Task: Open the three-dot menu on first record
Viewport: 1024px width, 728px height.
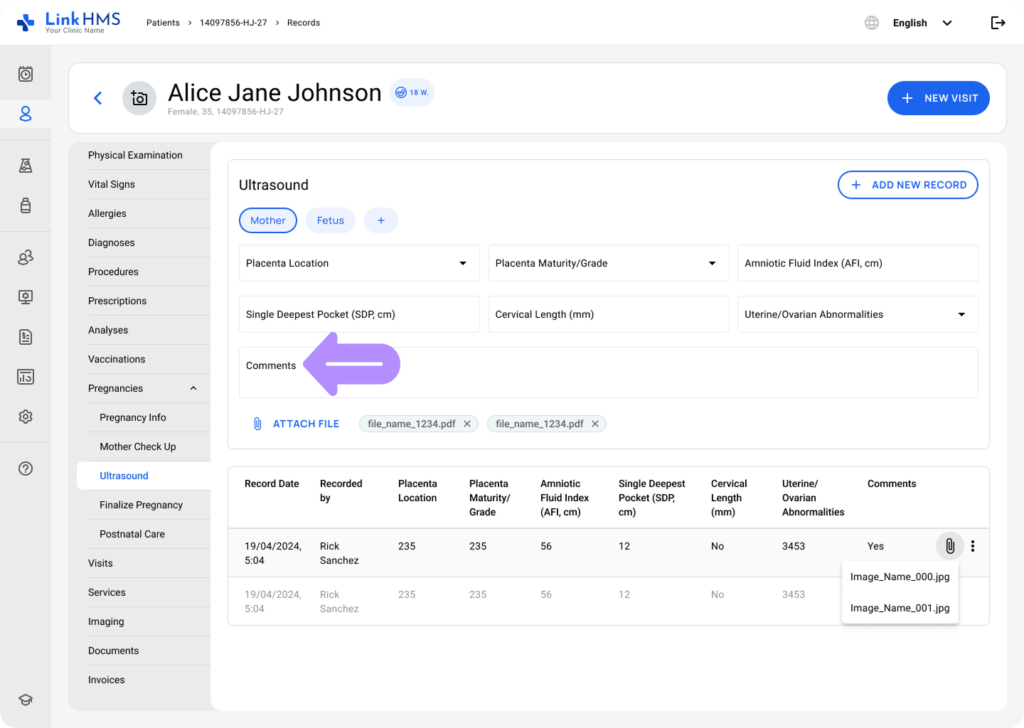Action: pos(973,546)
